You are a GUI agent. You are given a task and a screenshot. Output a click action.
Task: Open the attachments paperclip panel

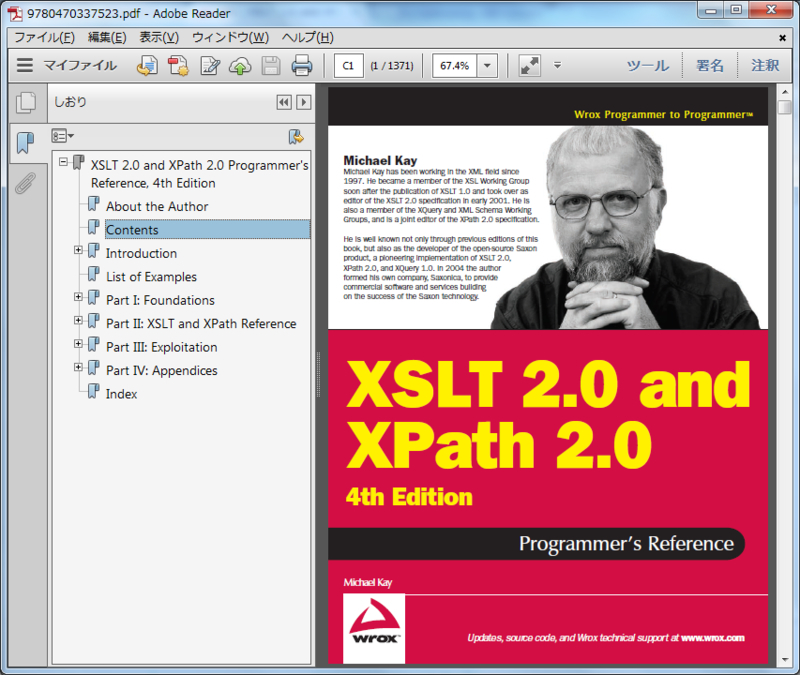[24, 183]
